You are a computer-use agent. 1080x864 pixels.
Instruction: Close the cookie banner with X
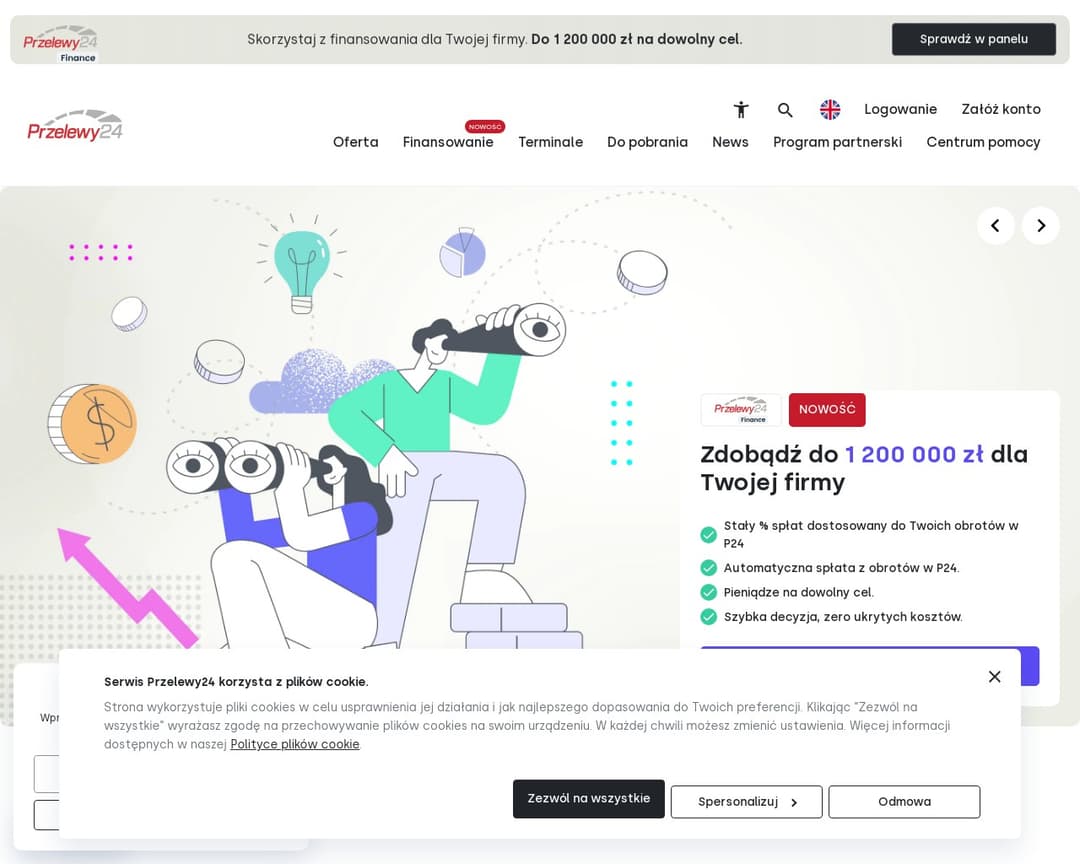point(994,677)
